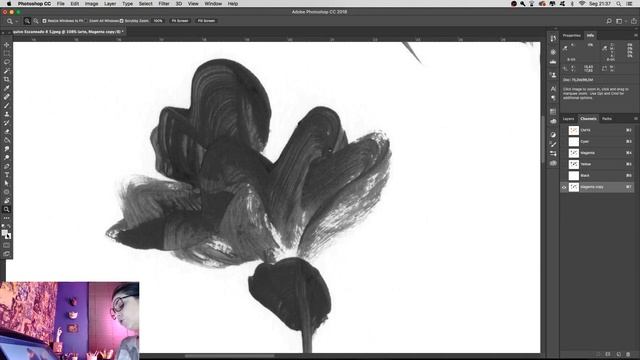Select the Blur tool
This screenshot has height=360, width=640.
point(7,149)
